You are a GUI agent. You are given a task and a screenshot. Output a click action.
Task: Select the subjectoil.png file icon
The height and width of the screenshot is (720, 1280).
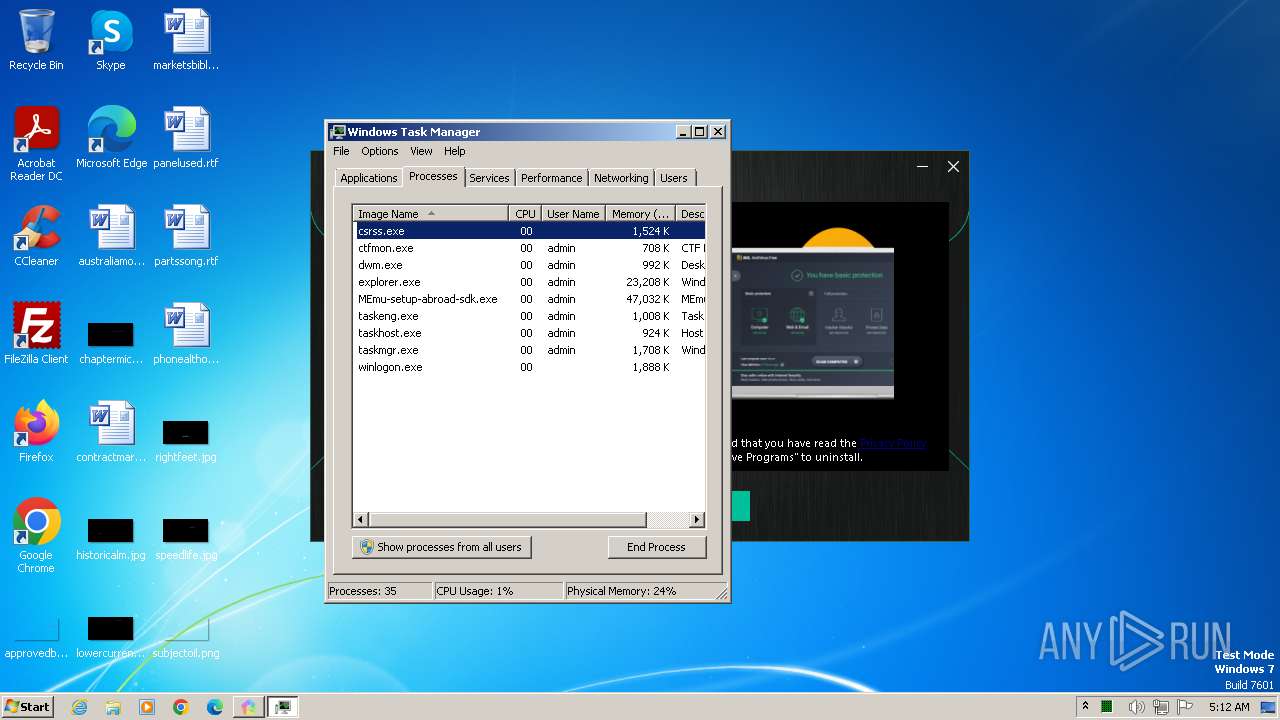[186, 636]
